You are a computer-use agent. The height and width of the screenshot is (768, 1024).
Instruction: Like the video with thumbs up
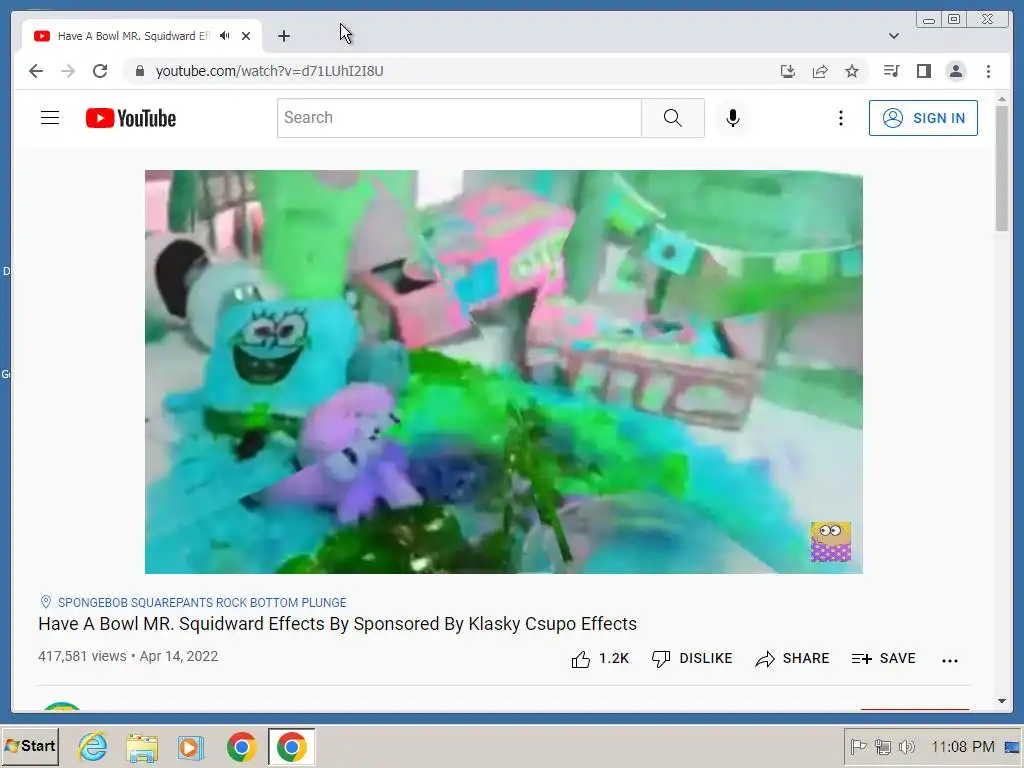(x=600, y=659)
